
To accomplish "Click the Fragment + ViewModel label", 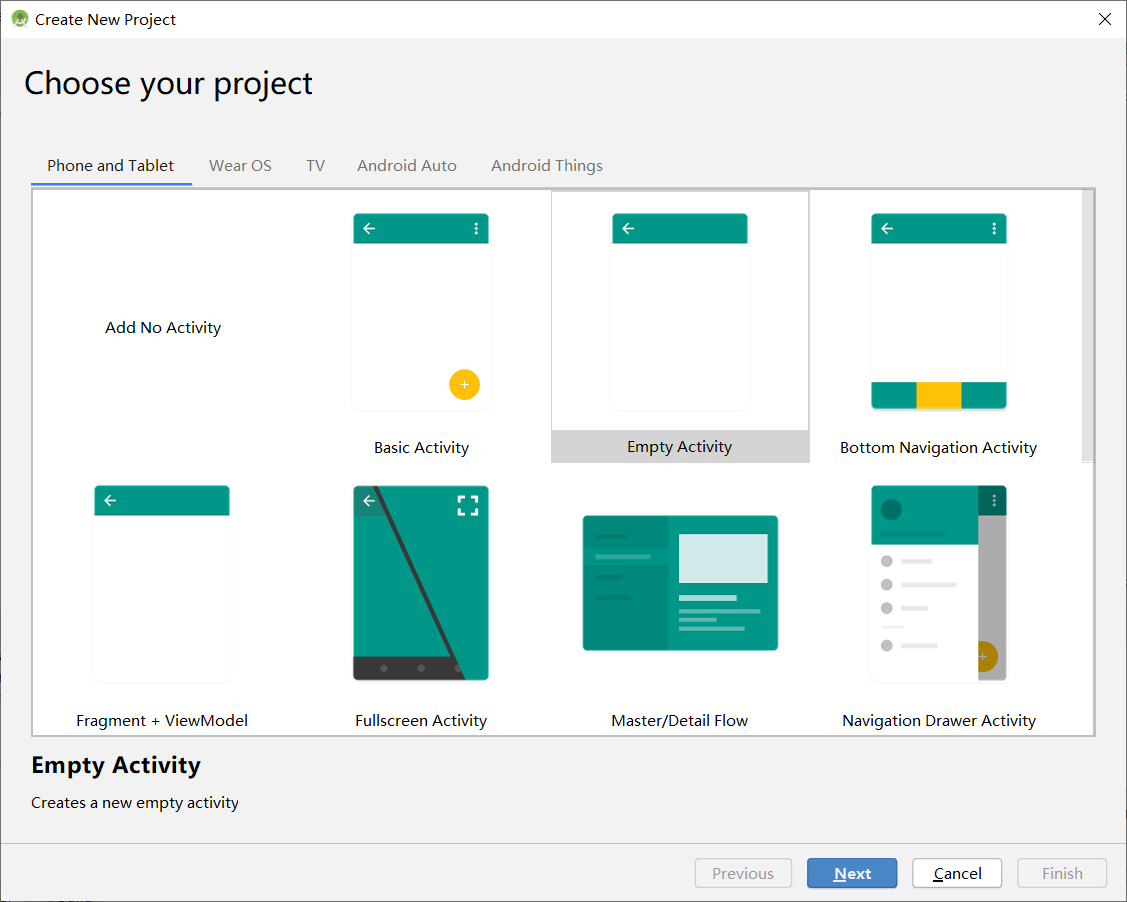I will [162, 721].
